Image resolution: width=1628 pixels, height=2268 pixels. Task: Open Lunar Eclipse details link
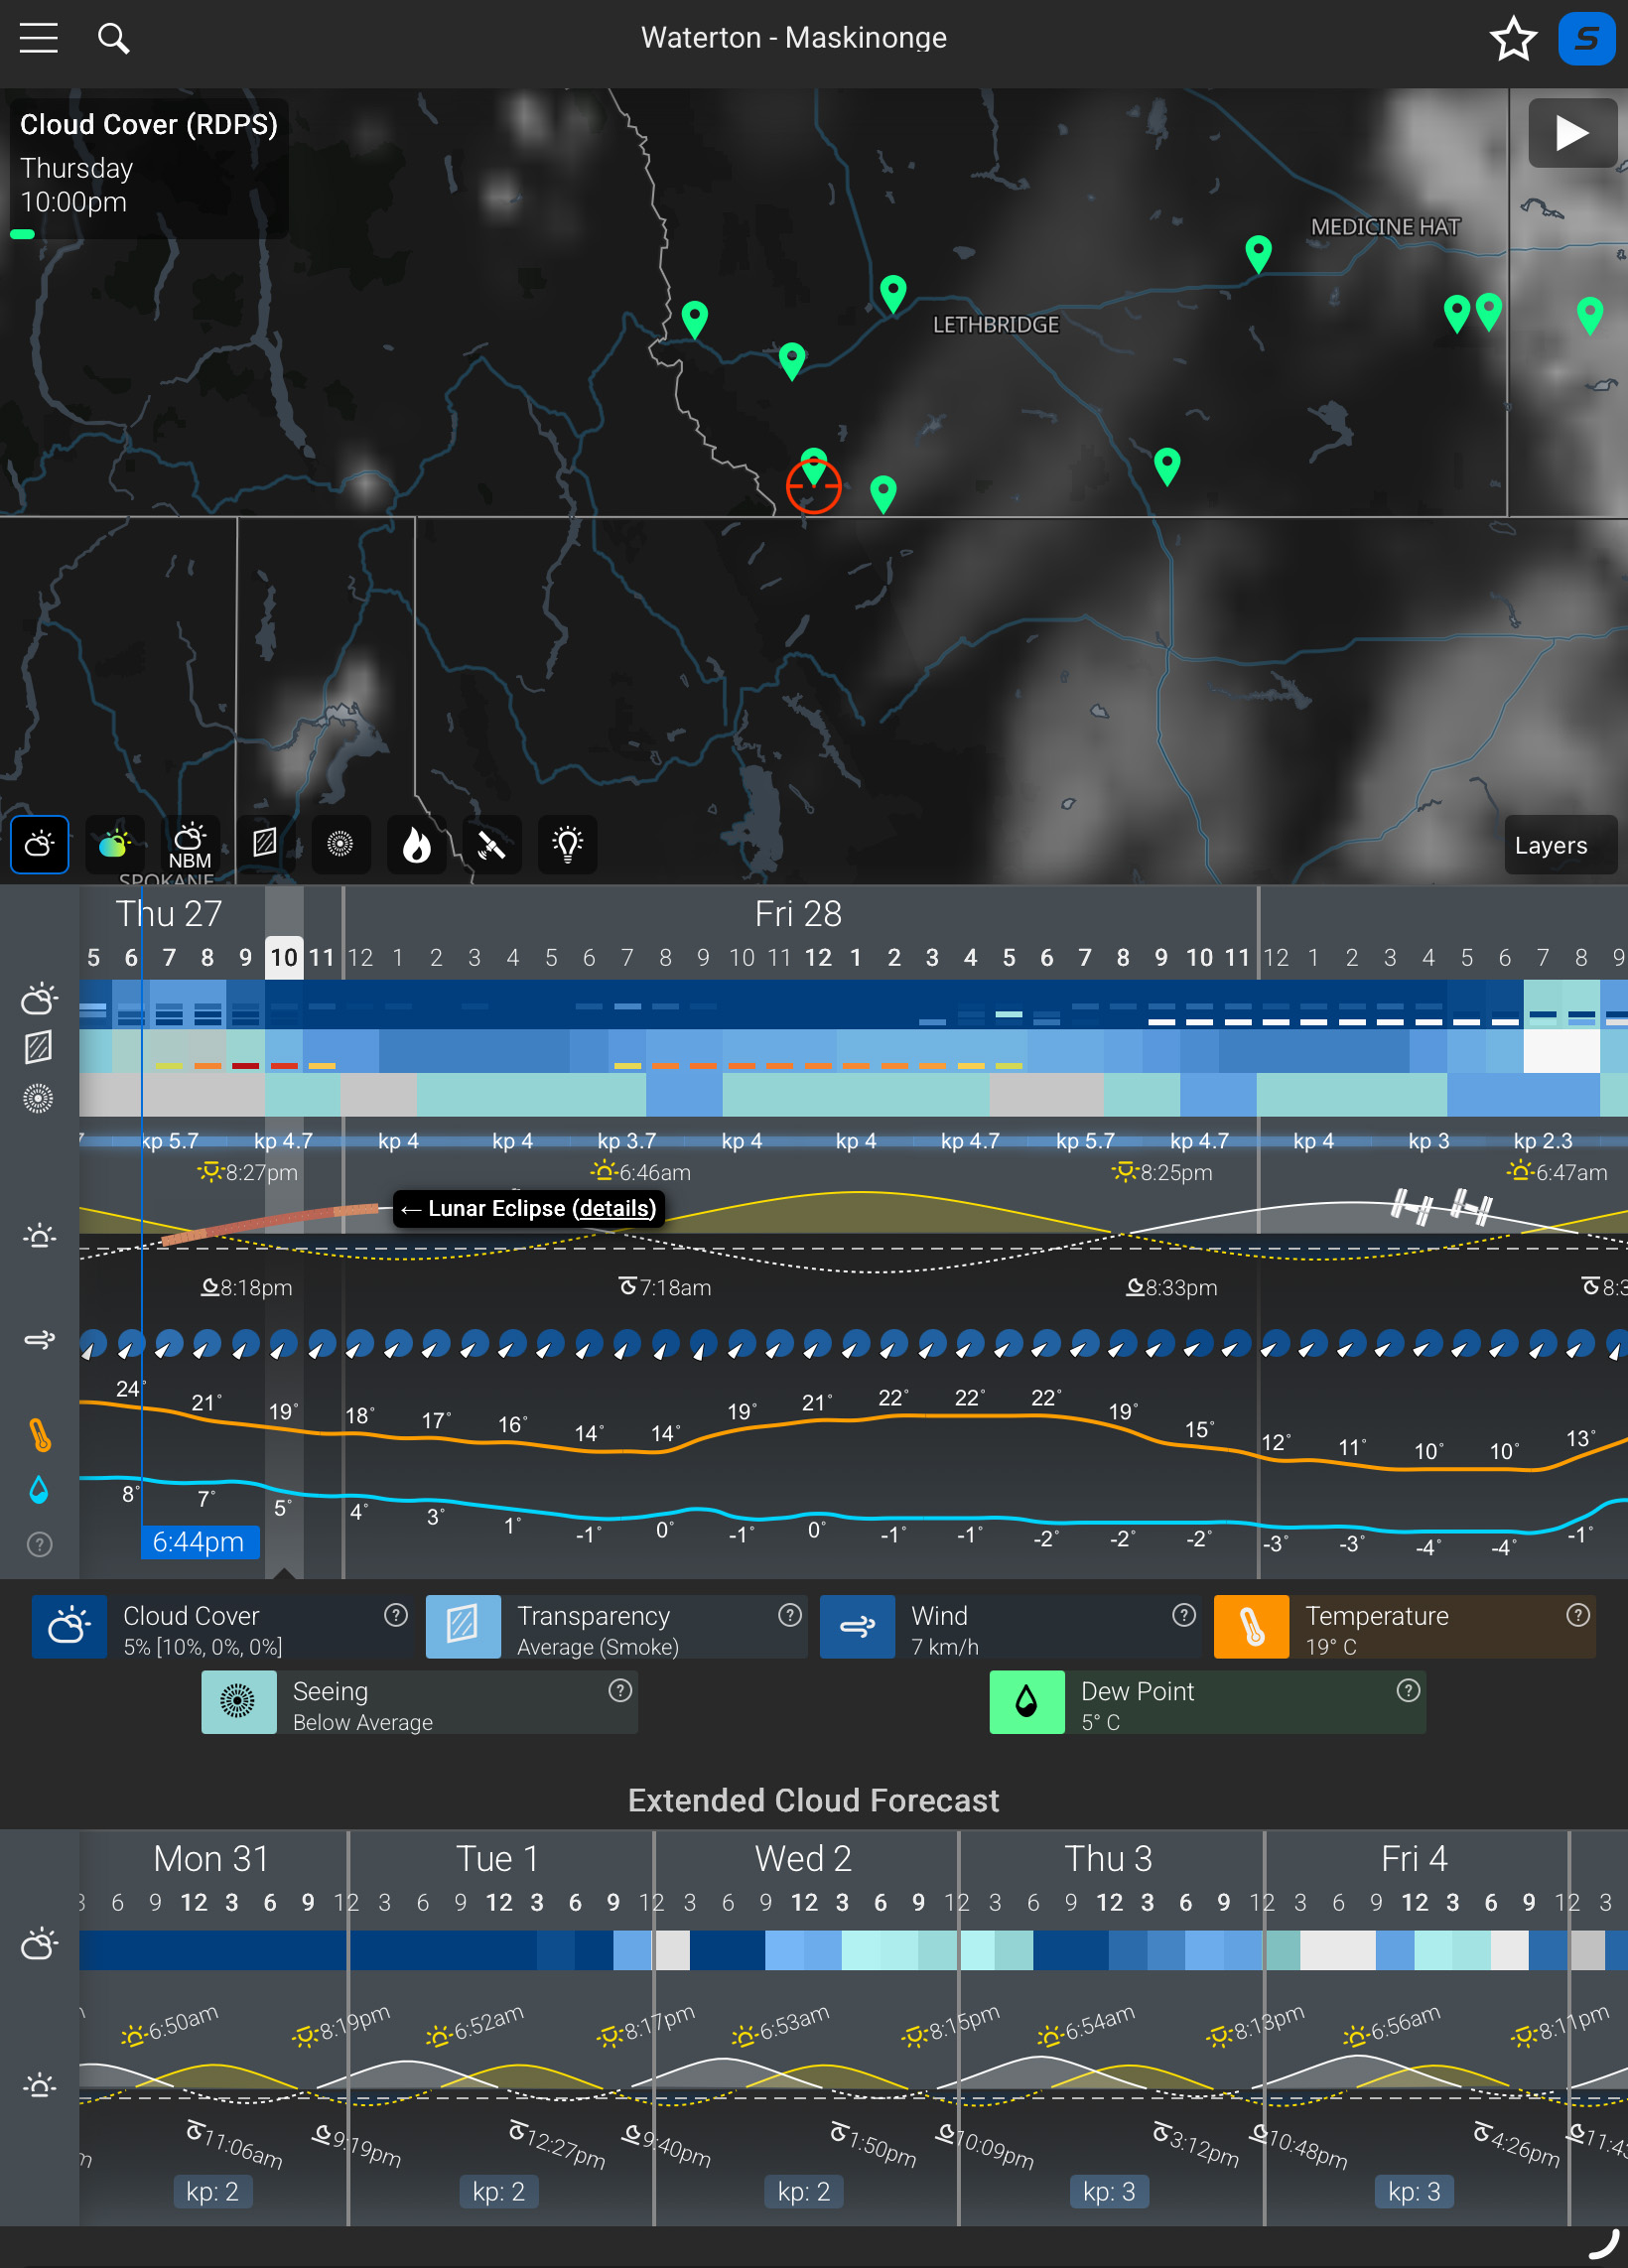614,1208
